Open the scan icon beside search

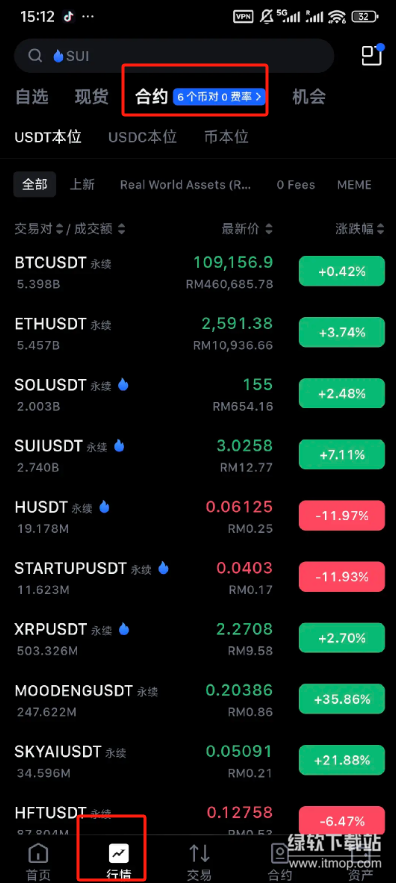click(371, 55)
